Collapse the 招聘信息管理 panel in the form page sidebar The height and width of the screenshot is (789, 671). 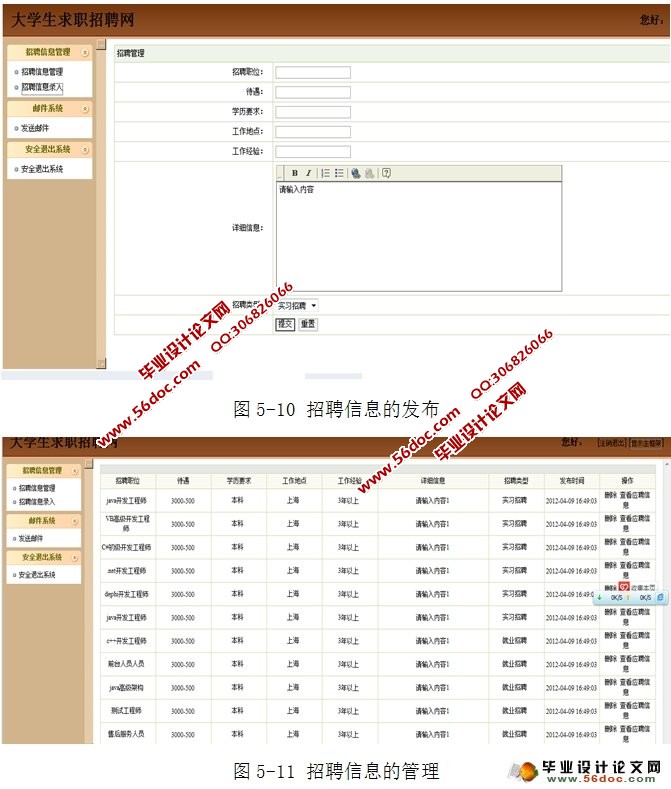click(x=85, y=52)
